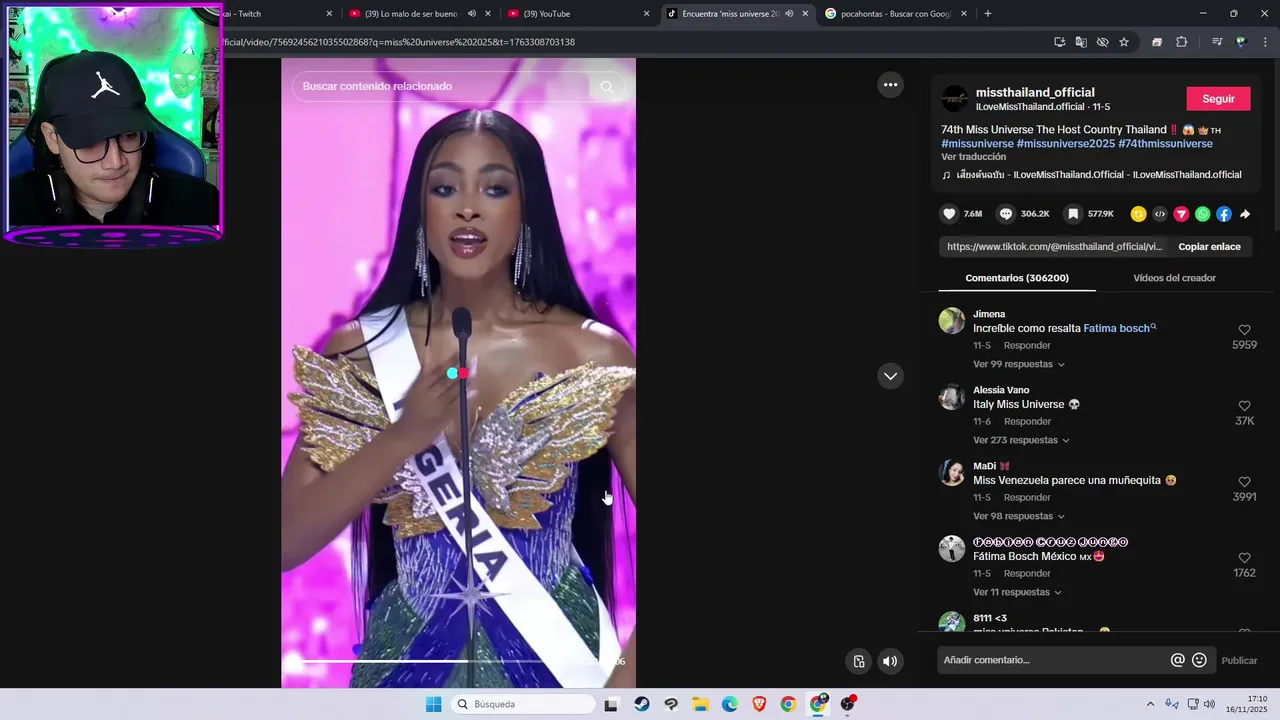Open the Chrome profile avatar
Screen dimensions: 1280x720
click(1241, 42)
